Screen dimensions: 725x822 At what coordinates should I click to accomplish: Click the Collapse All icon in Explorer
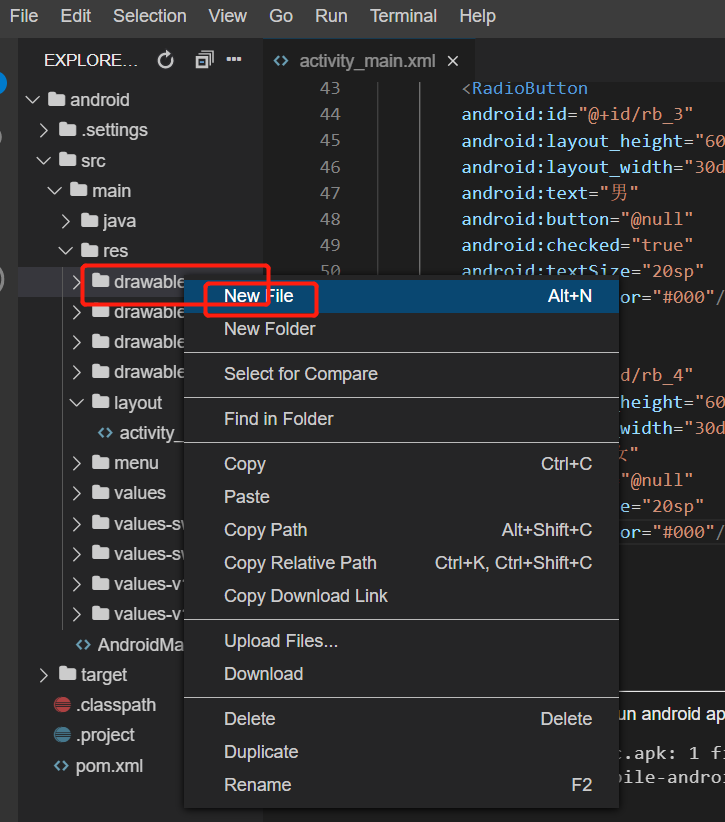(x=204, y=60)
